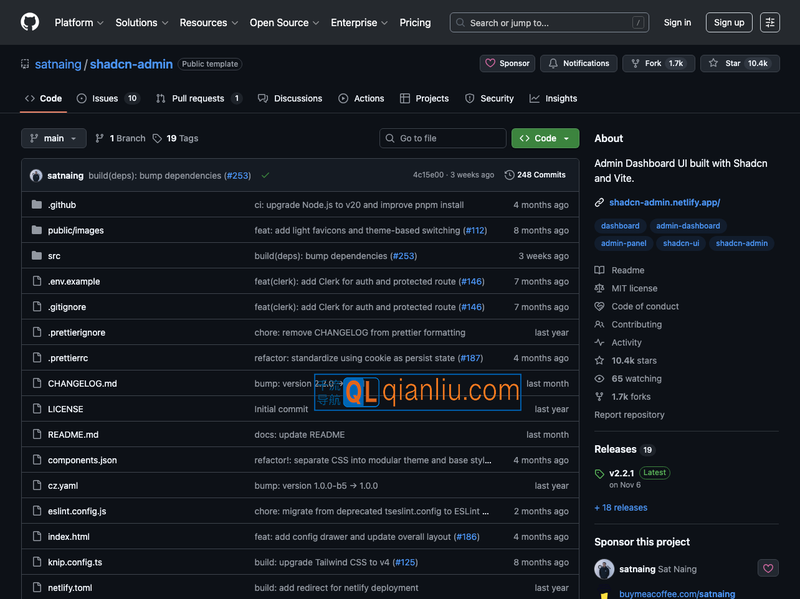Open the Solutions dropdown menu
Image resolution: width=800 pixels, height=599 pixels.
click(142, 22)
